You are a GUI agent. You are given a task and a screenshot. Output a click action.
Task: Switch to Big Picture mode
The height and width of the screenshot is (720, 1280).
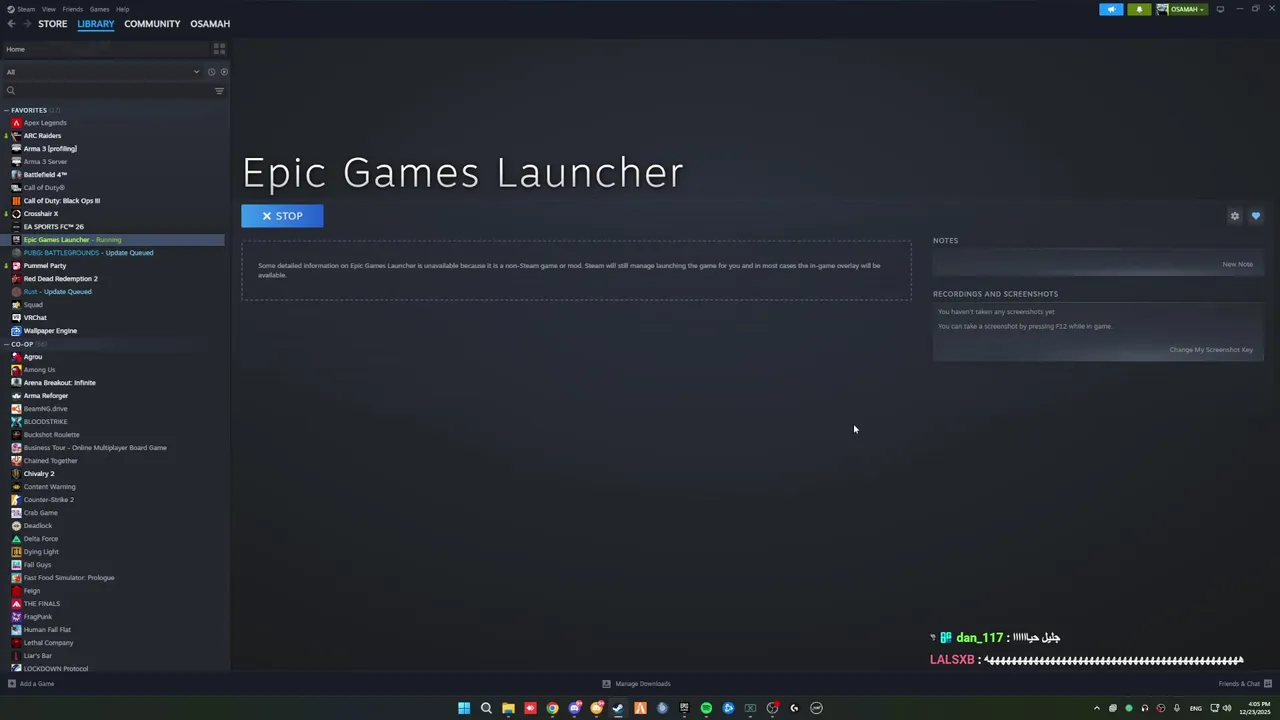click(1220, 9)
